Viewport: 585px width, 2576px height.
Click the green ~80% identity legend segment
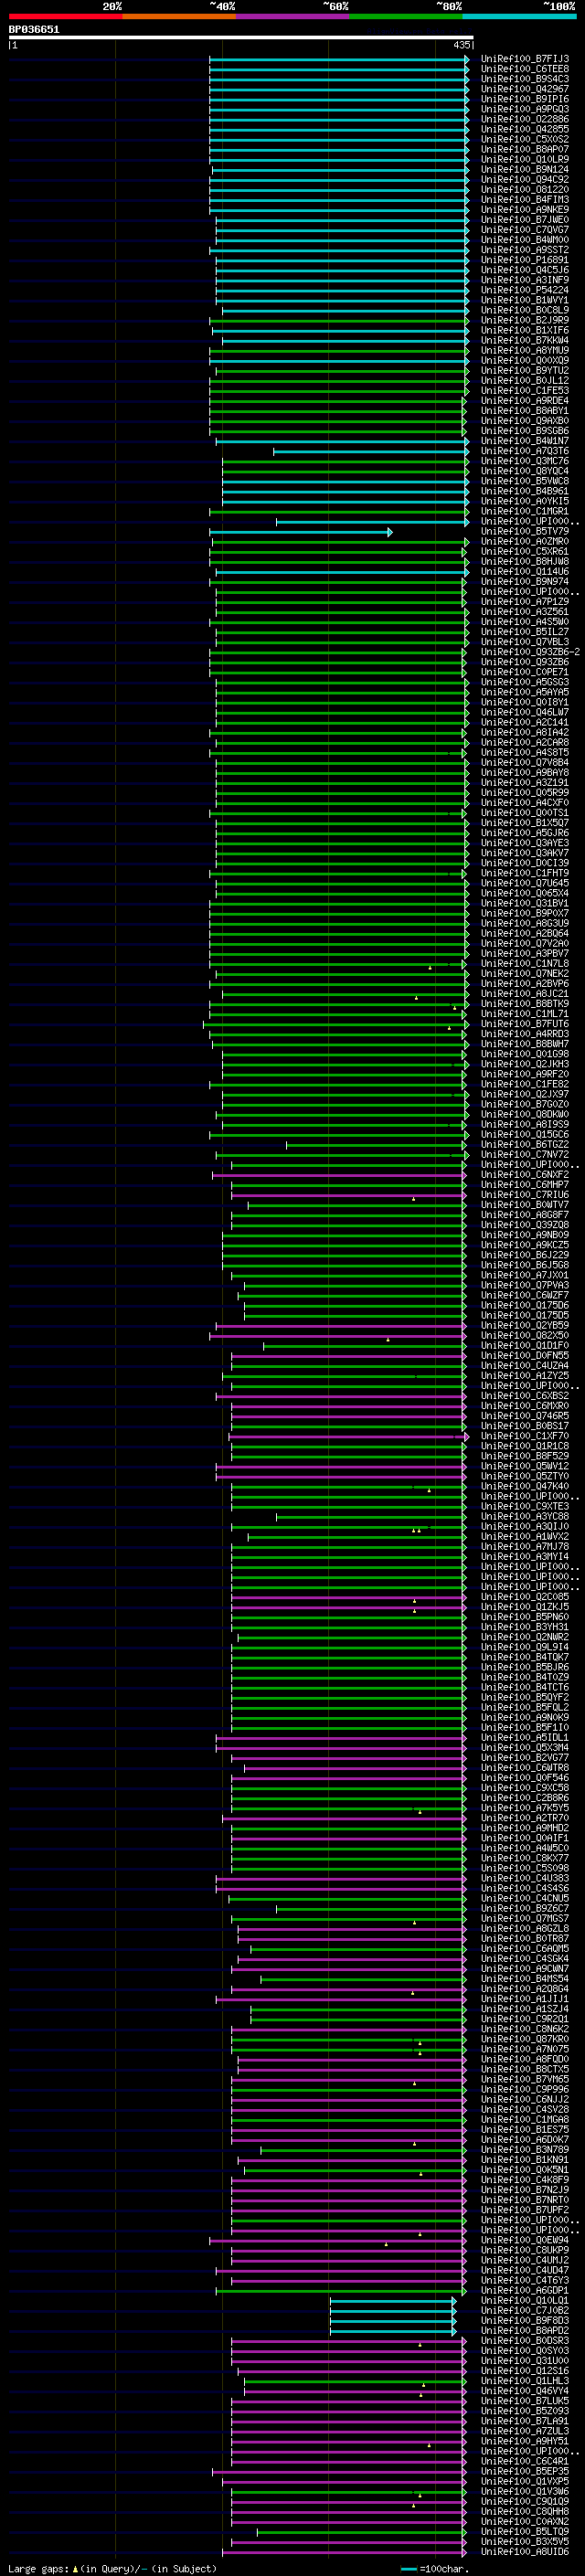tap(405, 16)
